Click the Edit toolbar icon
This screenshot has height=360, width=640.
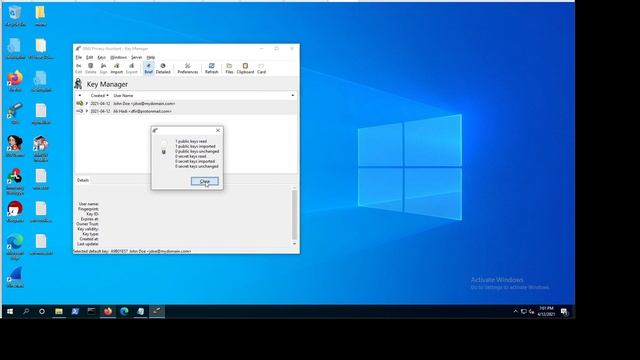pos(78,68)
